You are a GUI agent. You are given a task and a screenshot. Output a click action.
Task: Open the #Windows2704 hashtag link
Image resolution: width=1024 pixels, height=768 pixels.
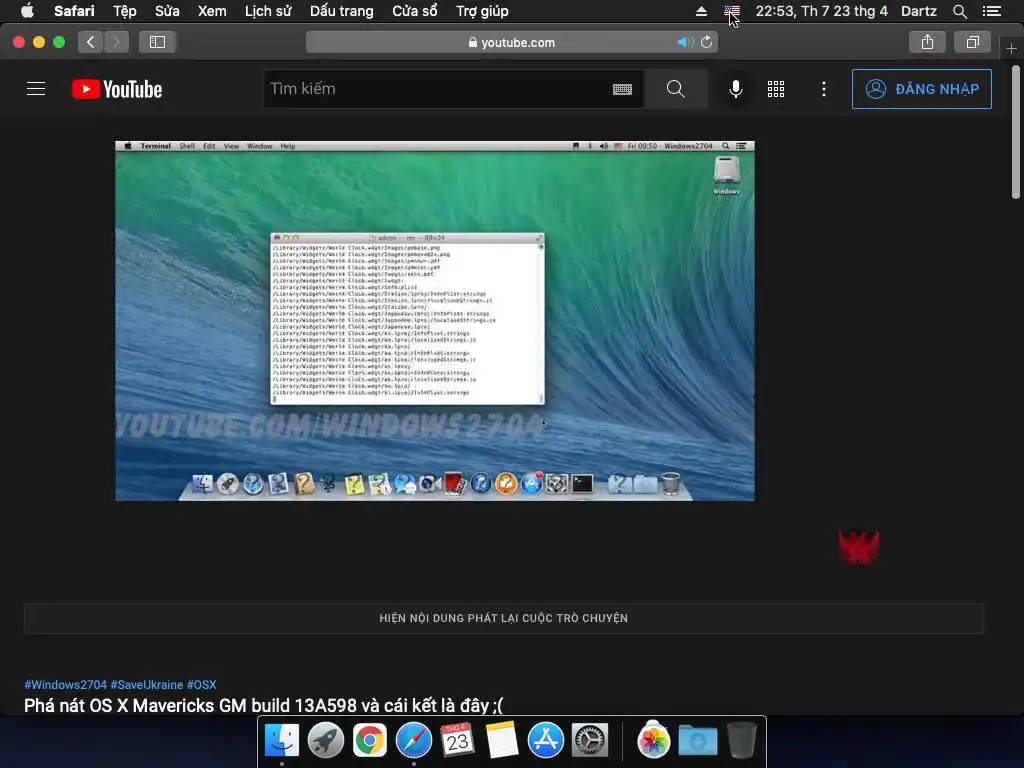coord(65,684)
